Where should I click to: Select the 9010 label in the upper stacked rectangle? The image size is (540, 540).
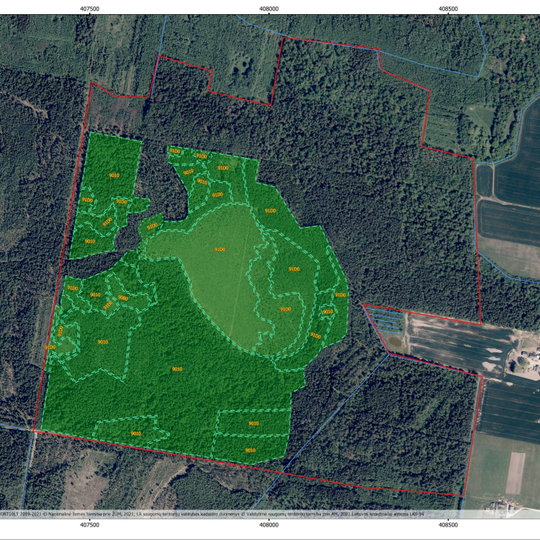[x=253, y=423]
